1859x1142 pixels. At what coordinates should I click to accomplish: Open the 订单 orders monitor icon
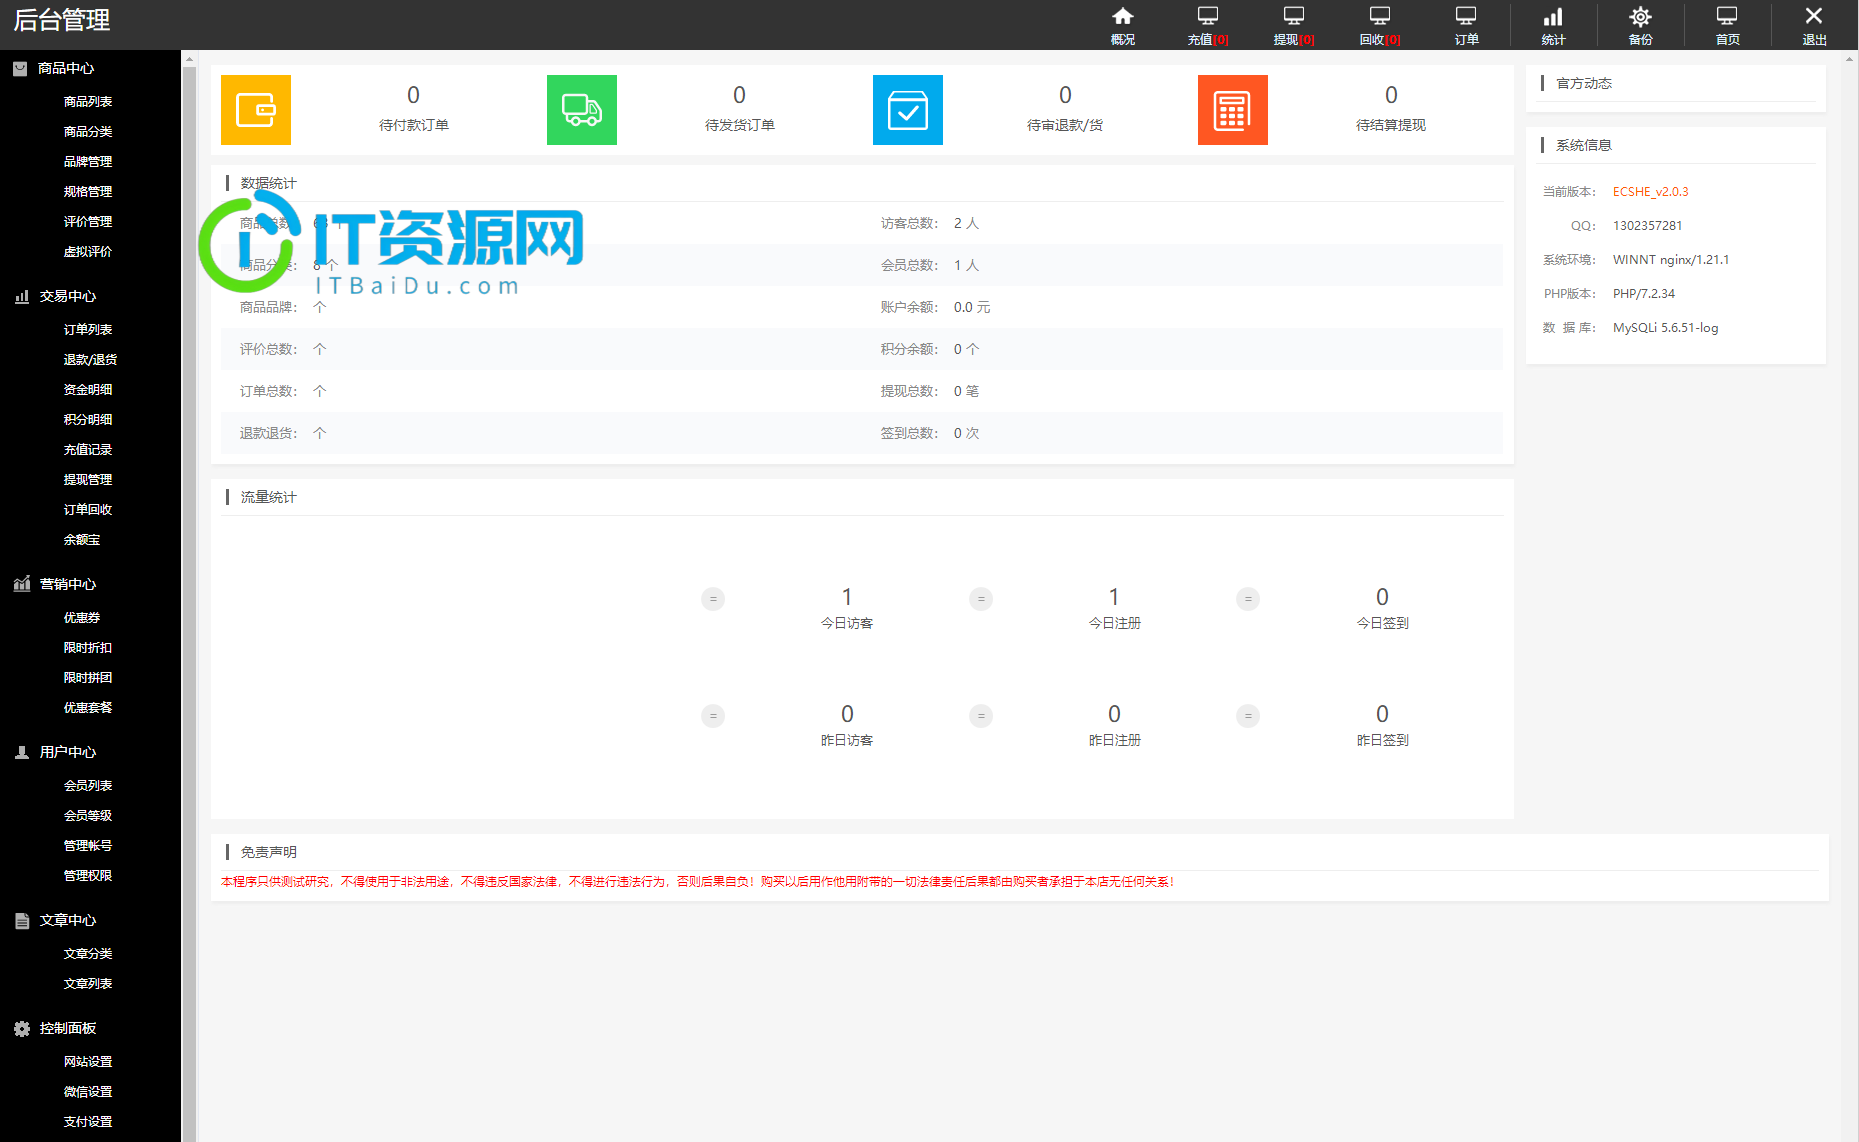click(1466, 16)
